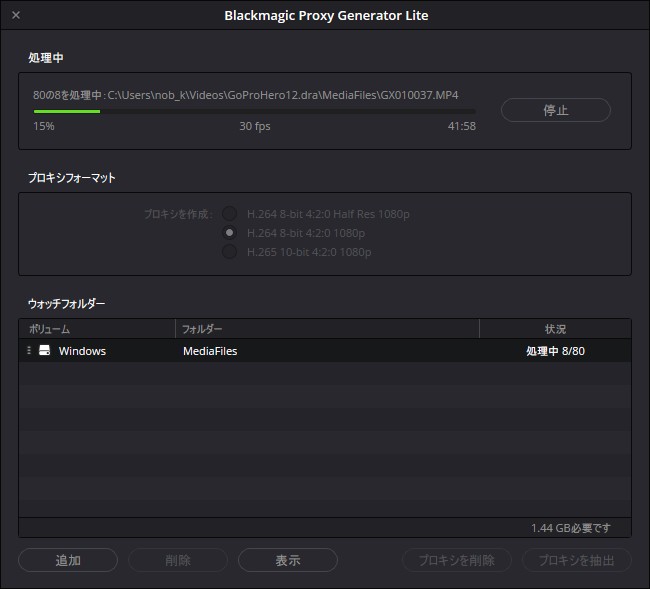Click the ボリューム column header
Image resolution: width=650 pixels, height=589 pixels.
97,329
